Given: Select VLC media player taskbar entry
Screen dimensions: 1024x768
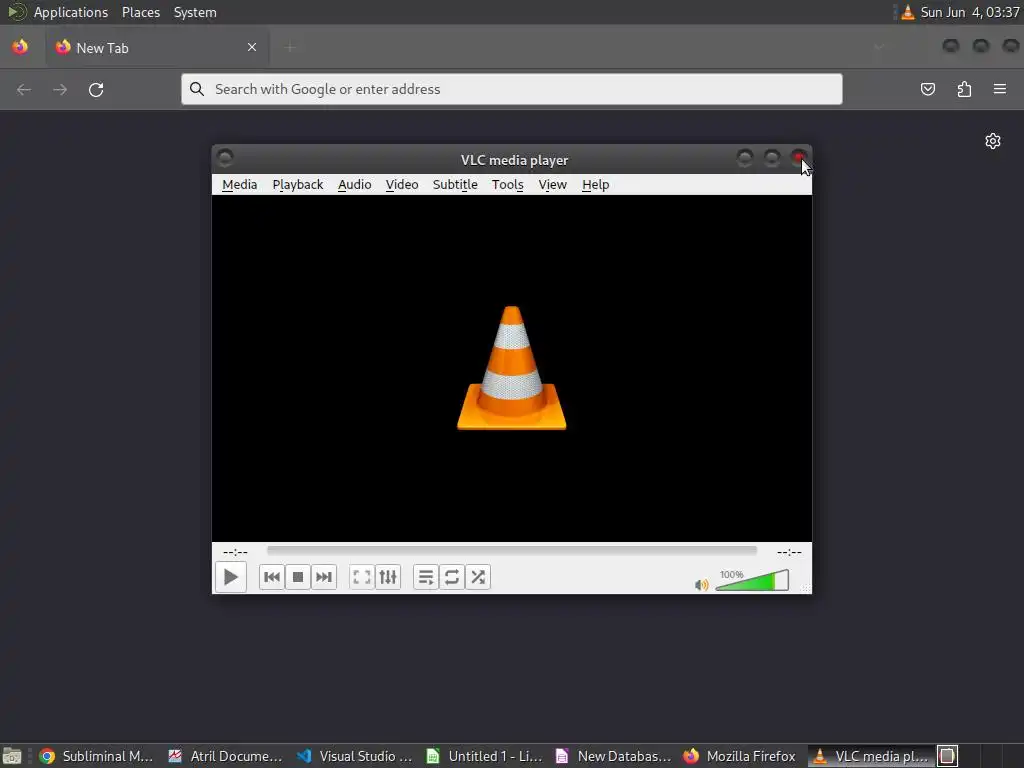Looking at the screenshot, I should tap(871, 756).
